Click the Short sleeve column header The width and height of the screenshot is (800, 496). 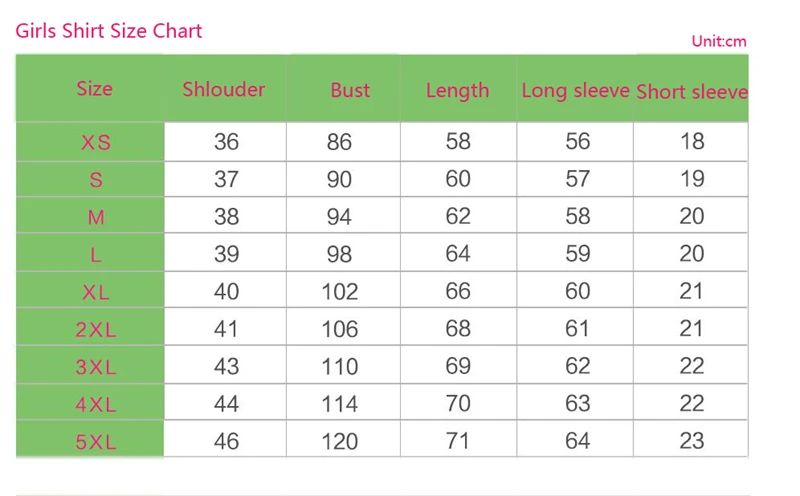tap(692, 92)
